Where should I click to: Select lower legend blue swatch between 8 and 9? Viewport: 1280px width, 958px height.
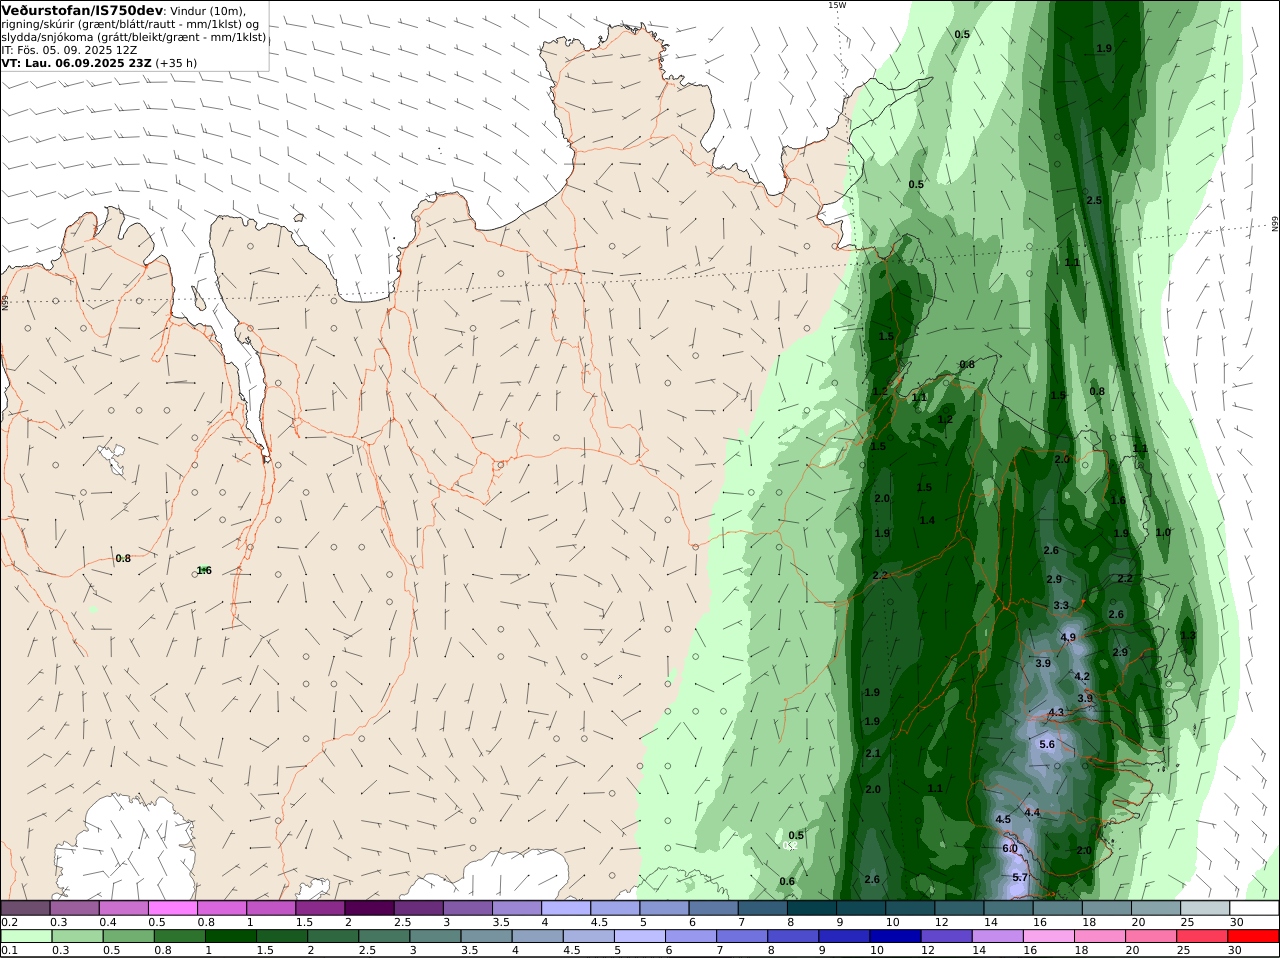pyautogui.click(x=792, y=936)
